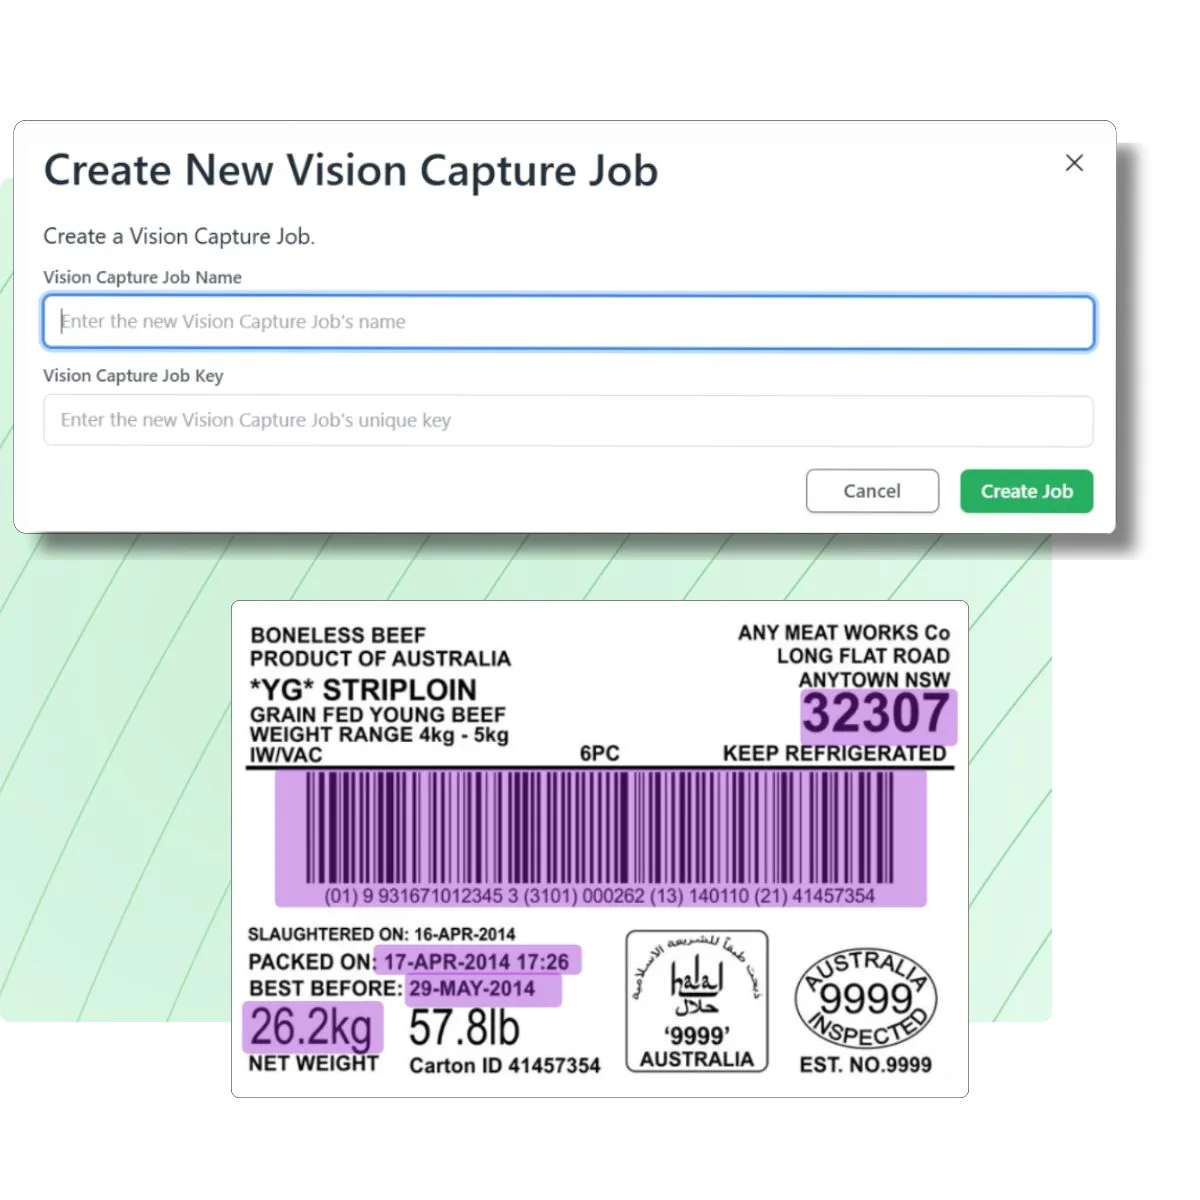Select the highlighted net weight 26.2kg
This screenshot has height=1200, width=1200.
tap(312, 1027)
